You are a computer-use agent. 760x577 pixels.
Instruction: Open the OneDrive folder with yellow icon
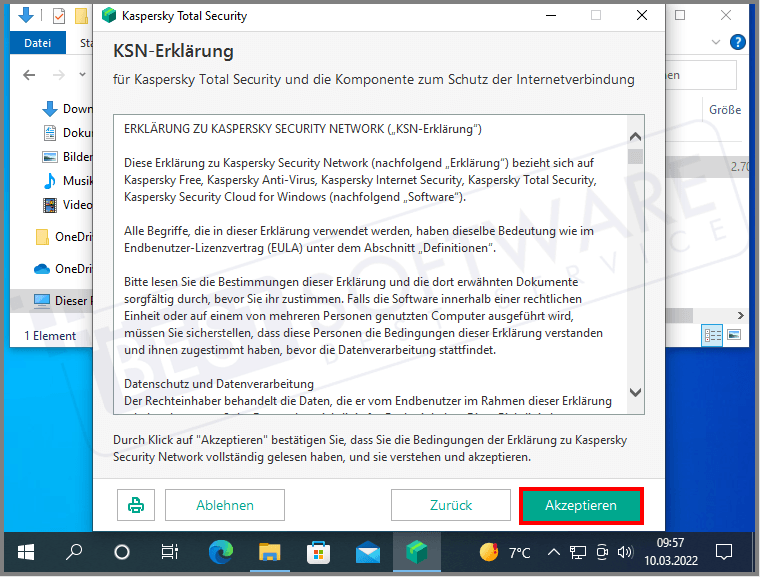[63, 237]
